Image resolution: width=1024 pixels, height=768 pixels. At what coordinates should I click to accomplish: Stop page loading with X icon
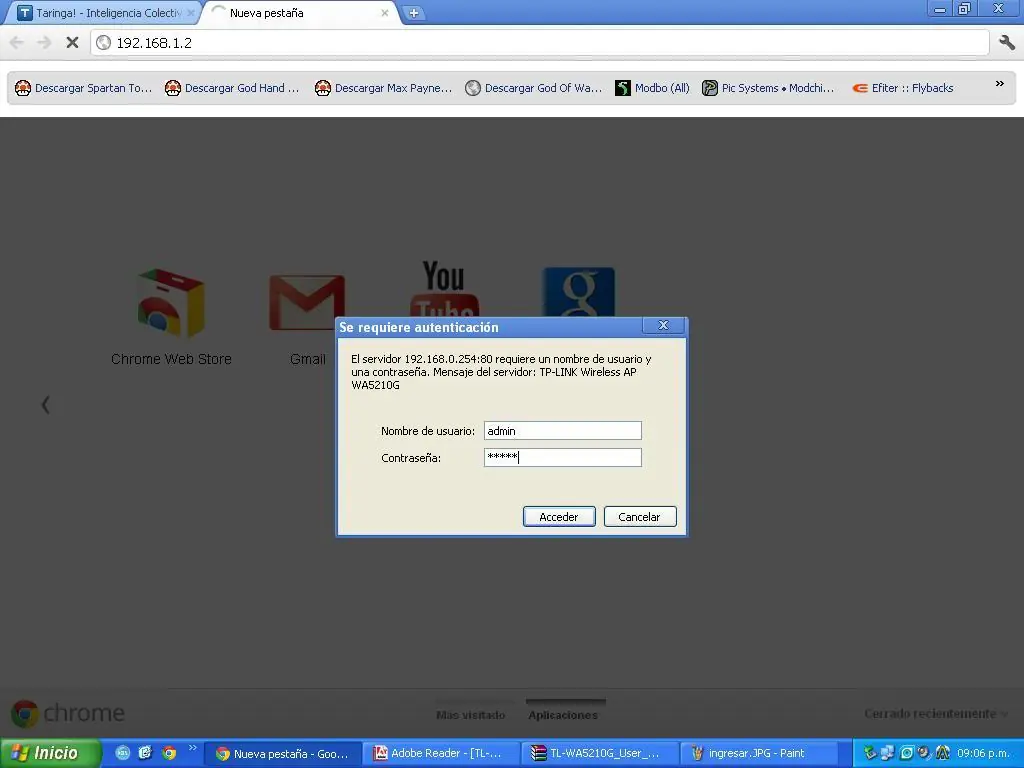tap(72, 43)
